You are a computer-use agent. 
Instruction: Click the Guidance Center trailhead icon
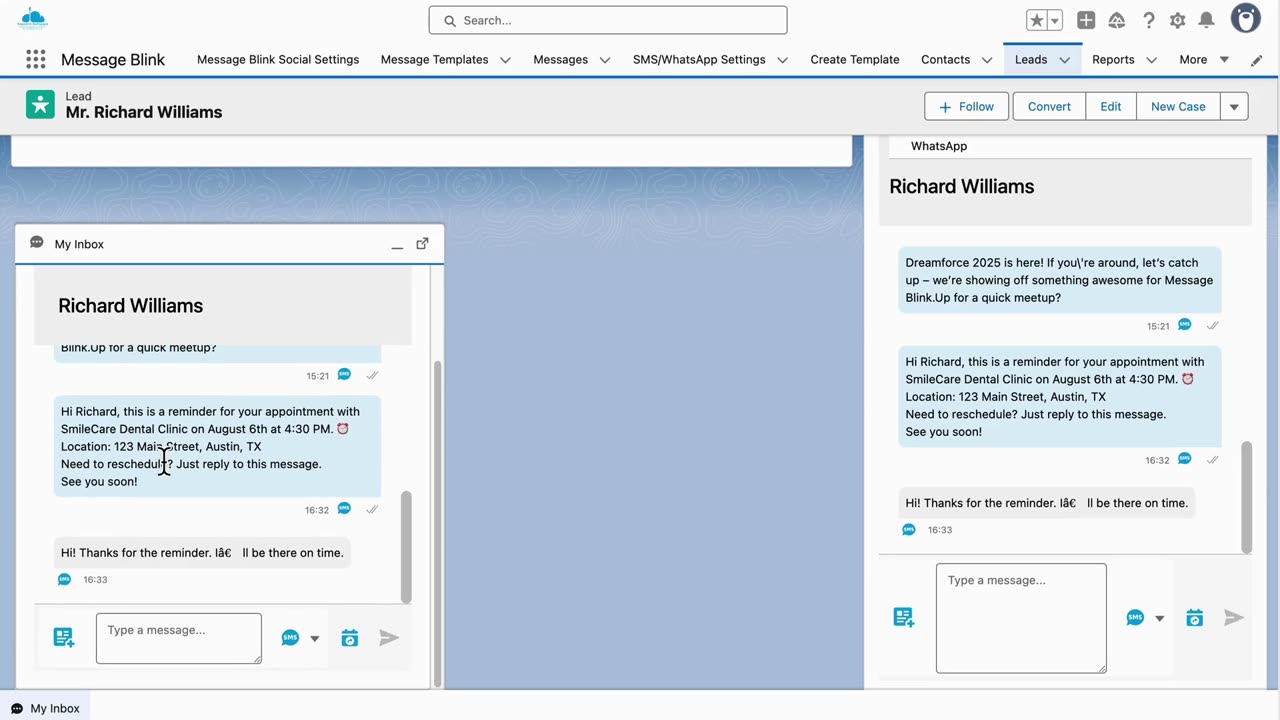[1117, 20]
